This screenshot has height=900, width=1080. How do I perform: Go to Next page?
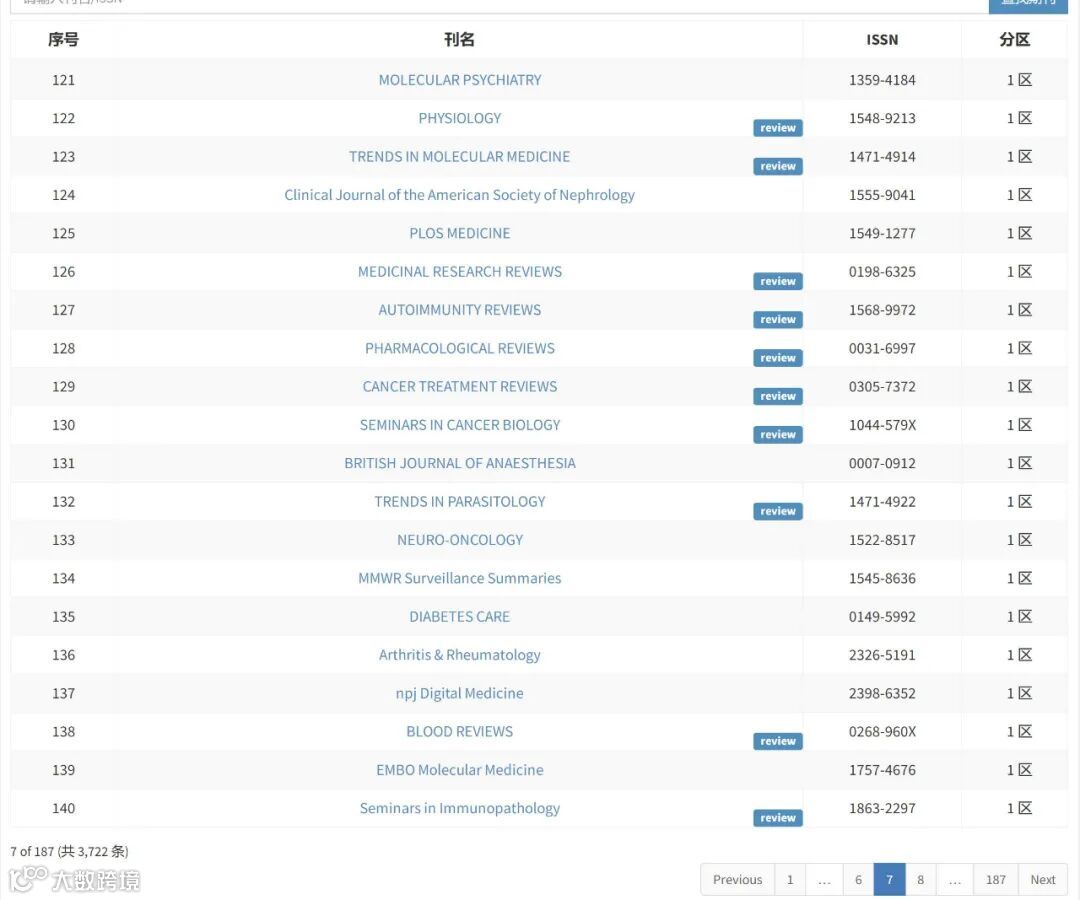pos(1043,879)
